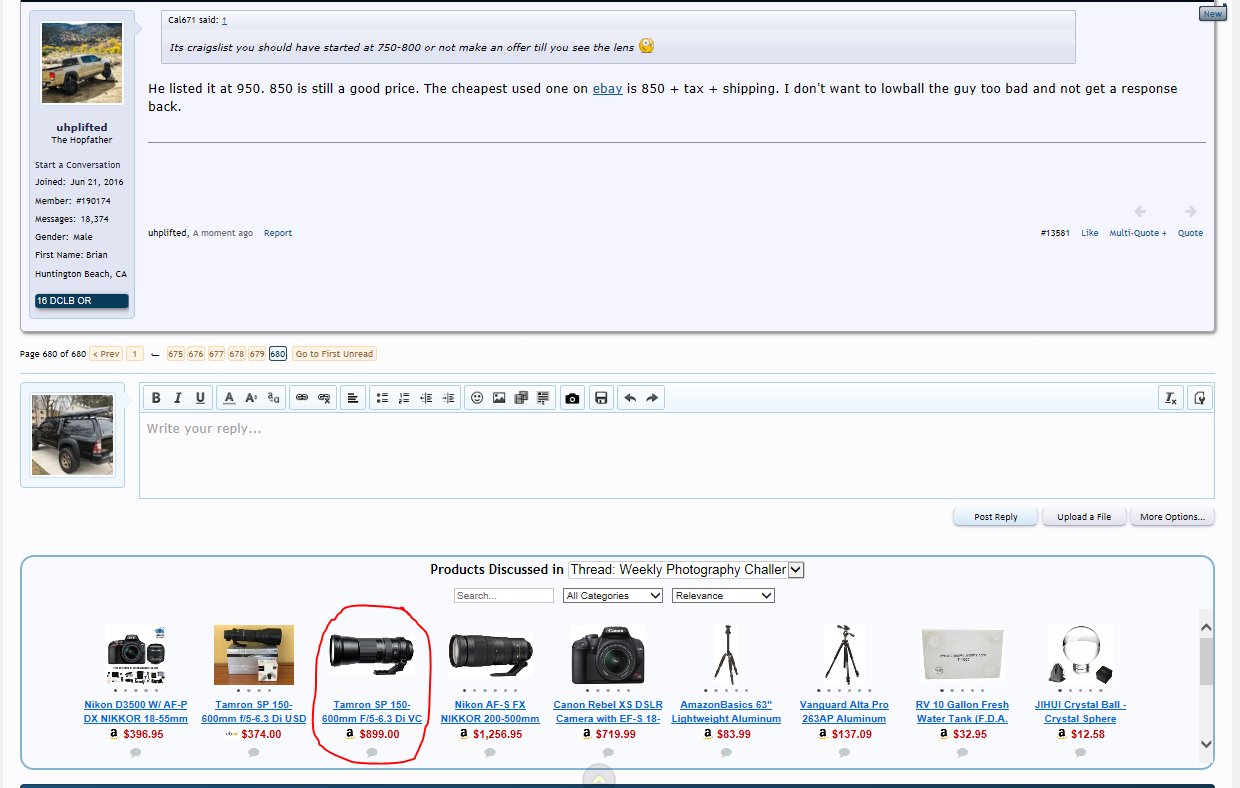Open the font size option
1240x788 pixels.
click(251, 398)
